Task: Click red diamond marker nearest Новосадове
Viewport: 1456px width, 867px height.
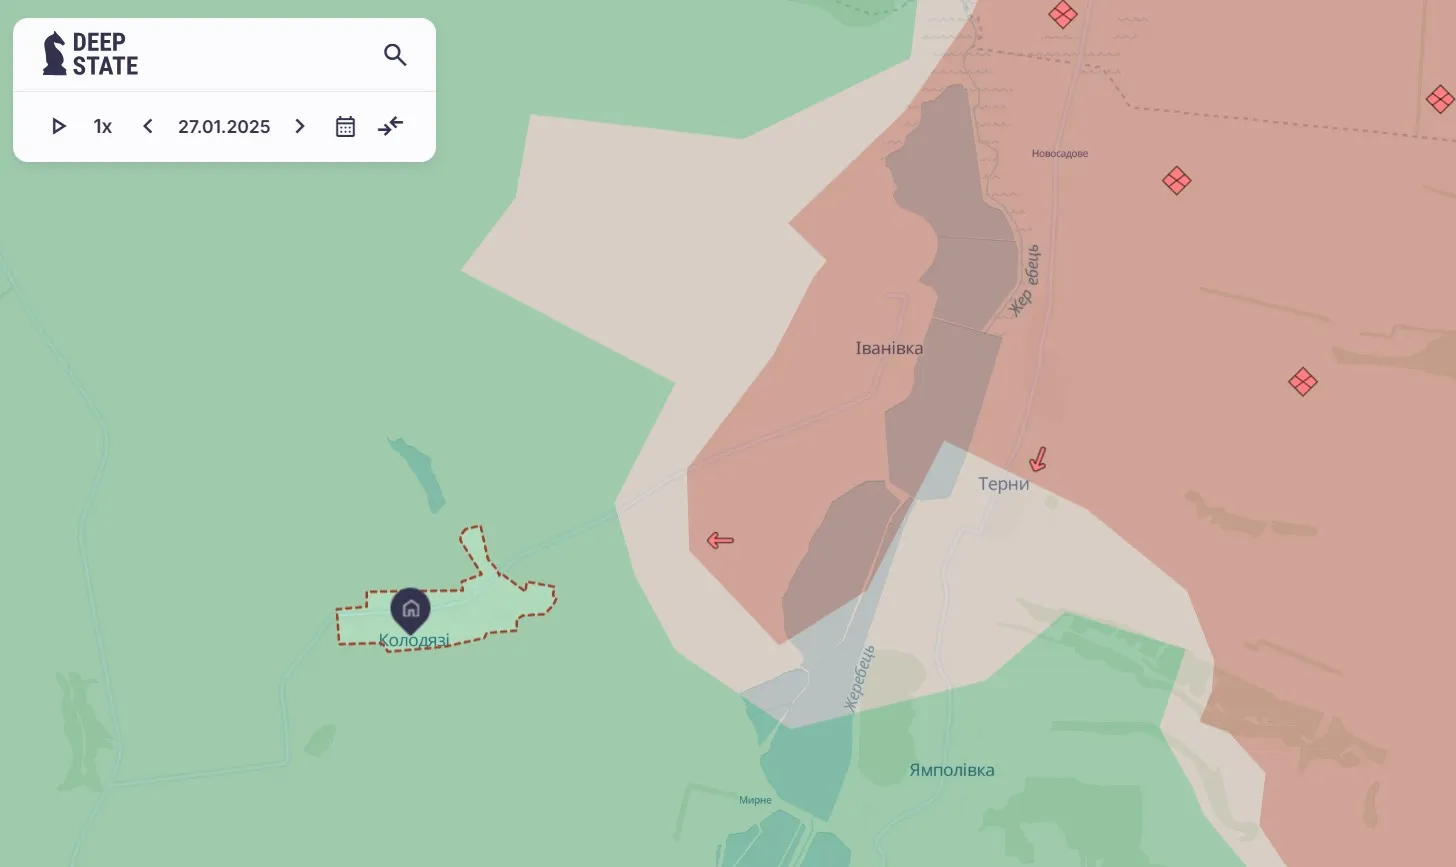Action: pos(1176,181)
